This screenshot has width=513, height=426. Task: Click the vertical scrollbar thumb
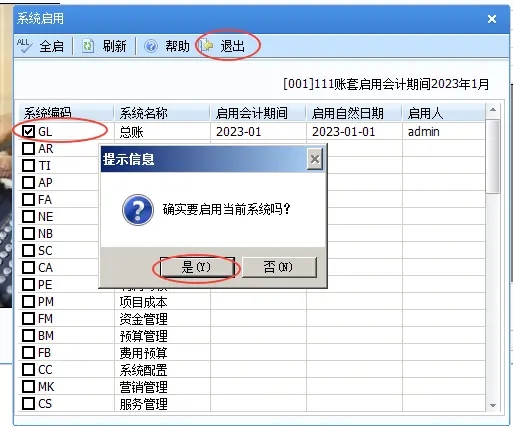[x=493, y=157]
